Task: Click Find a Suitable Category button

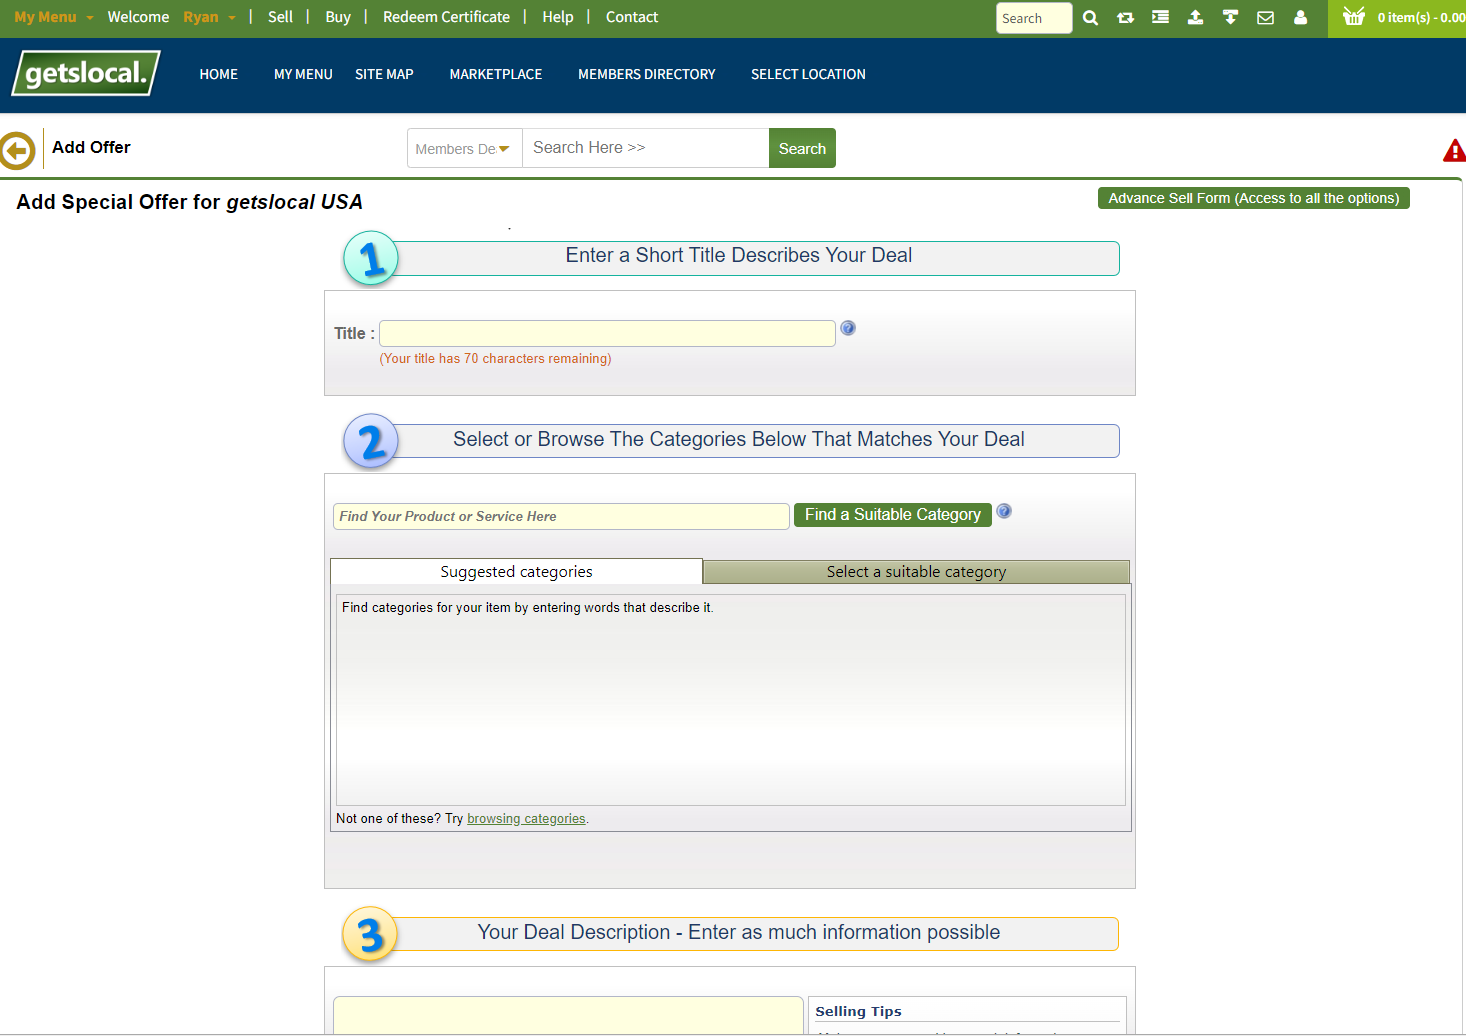Action: (893, 514)
